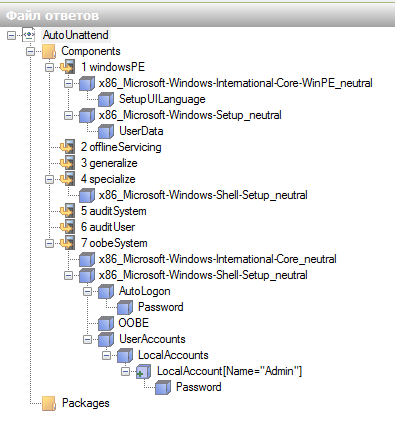
Task: Click the 4 specialize pass icon
Action: click(x=68, y=179)
